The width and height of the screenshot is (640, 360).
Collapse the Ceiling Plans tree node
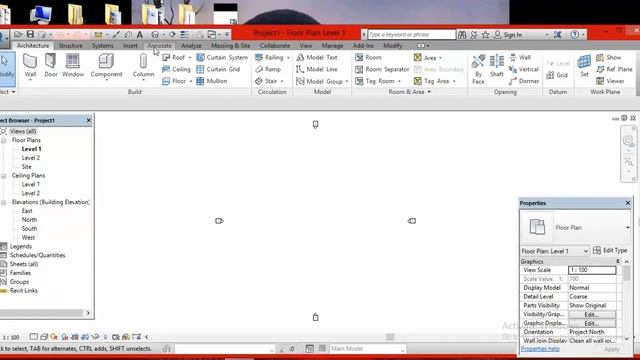coord(4,176)
